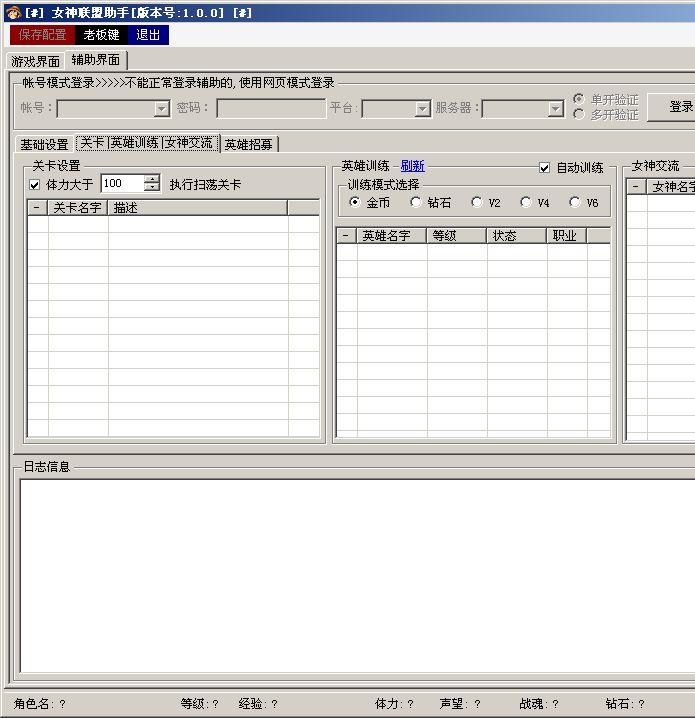Switch to the 基础设置 tab
This screenshot has height=718, width=695.
click(45, 144)
